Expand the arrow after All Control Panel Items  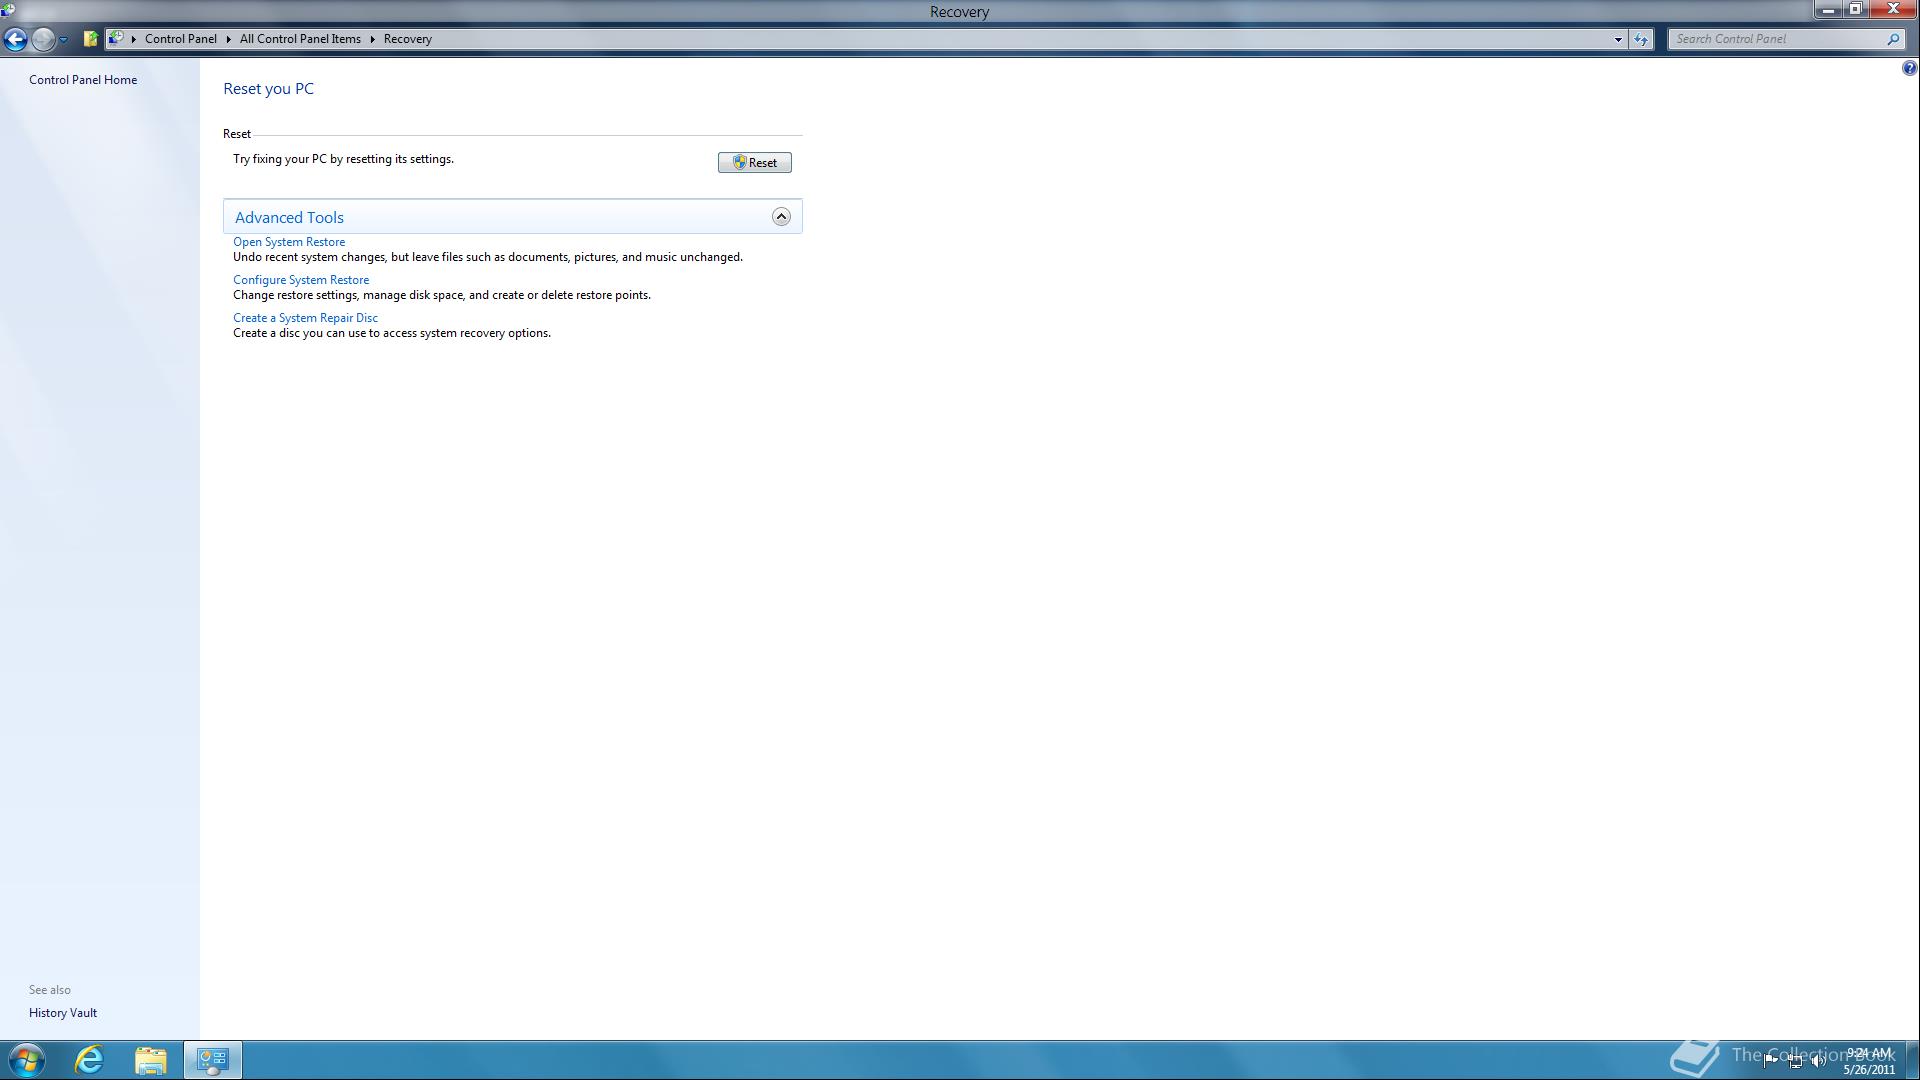coord(372,39)
